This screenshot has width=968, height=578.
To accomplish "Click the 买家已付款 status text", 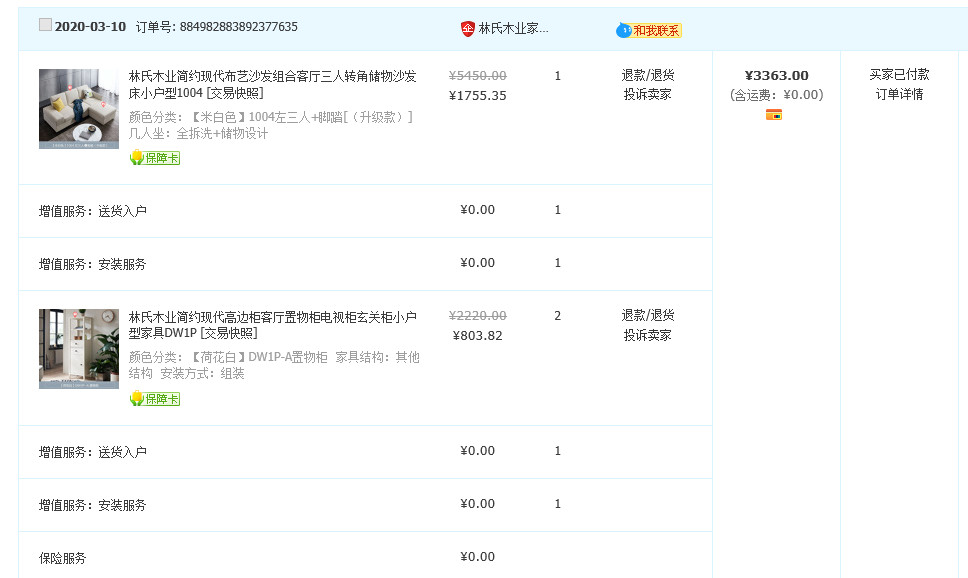I will [899, 75].
